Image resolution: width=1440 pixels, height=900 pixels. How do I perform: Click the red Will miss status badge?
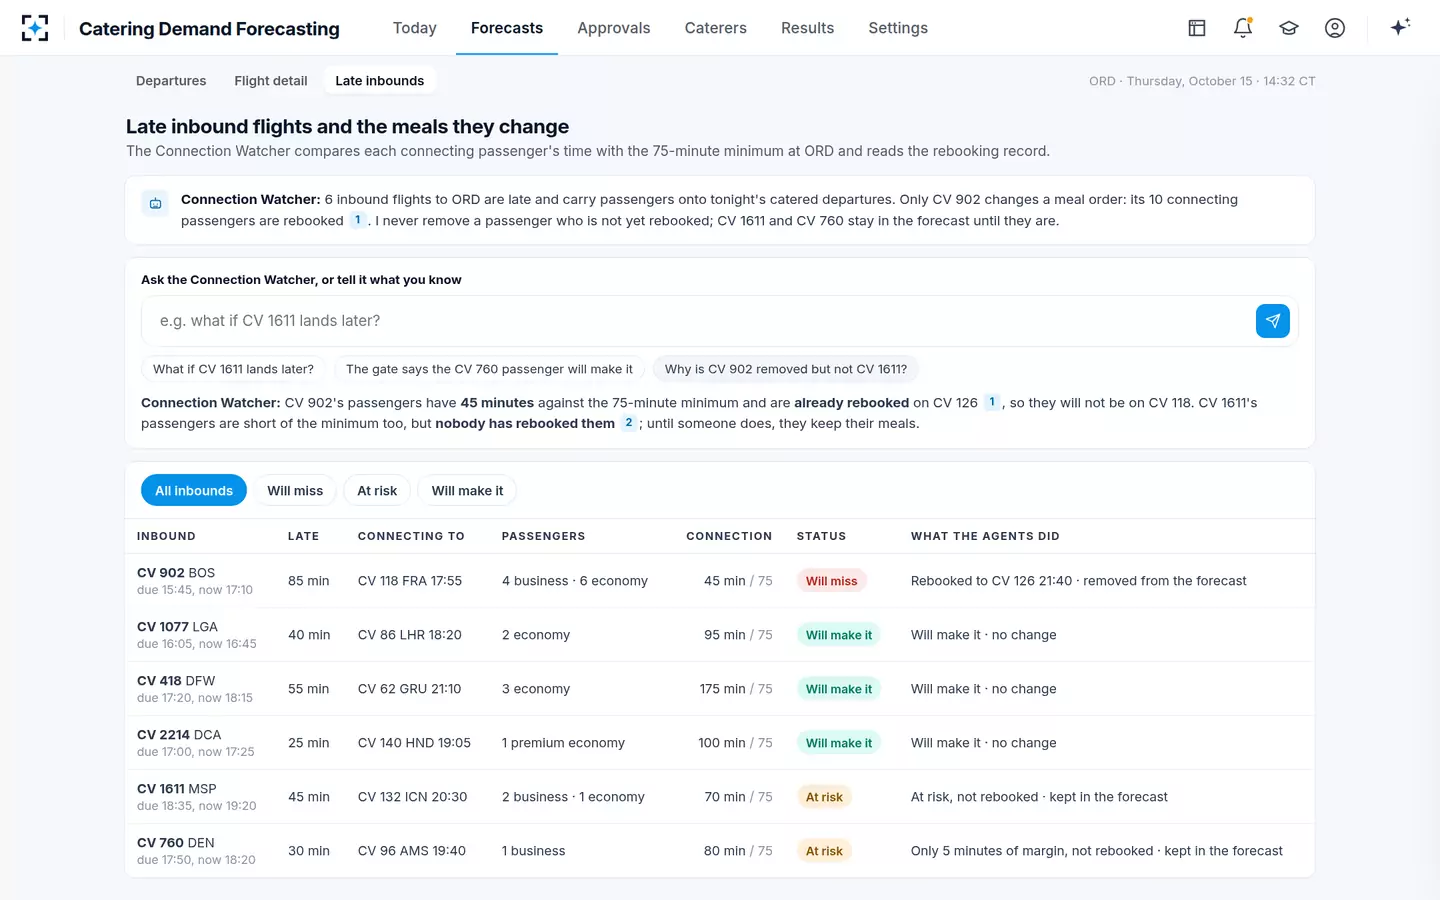pyautogui.click(x=832, y=581)
